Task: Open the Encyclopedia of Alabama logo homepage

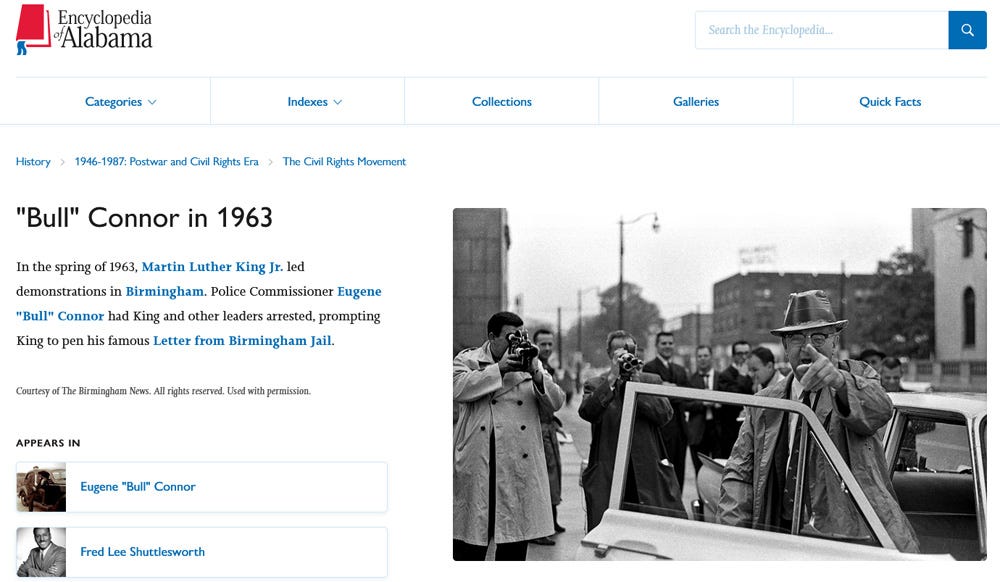Action: tap(84, 29)
